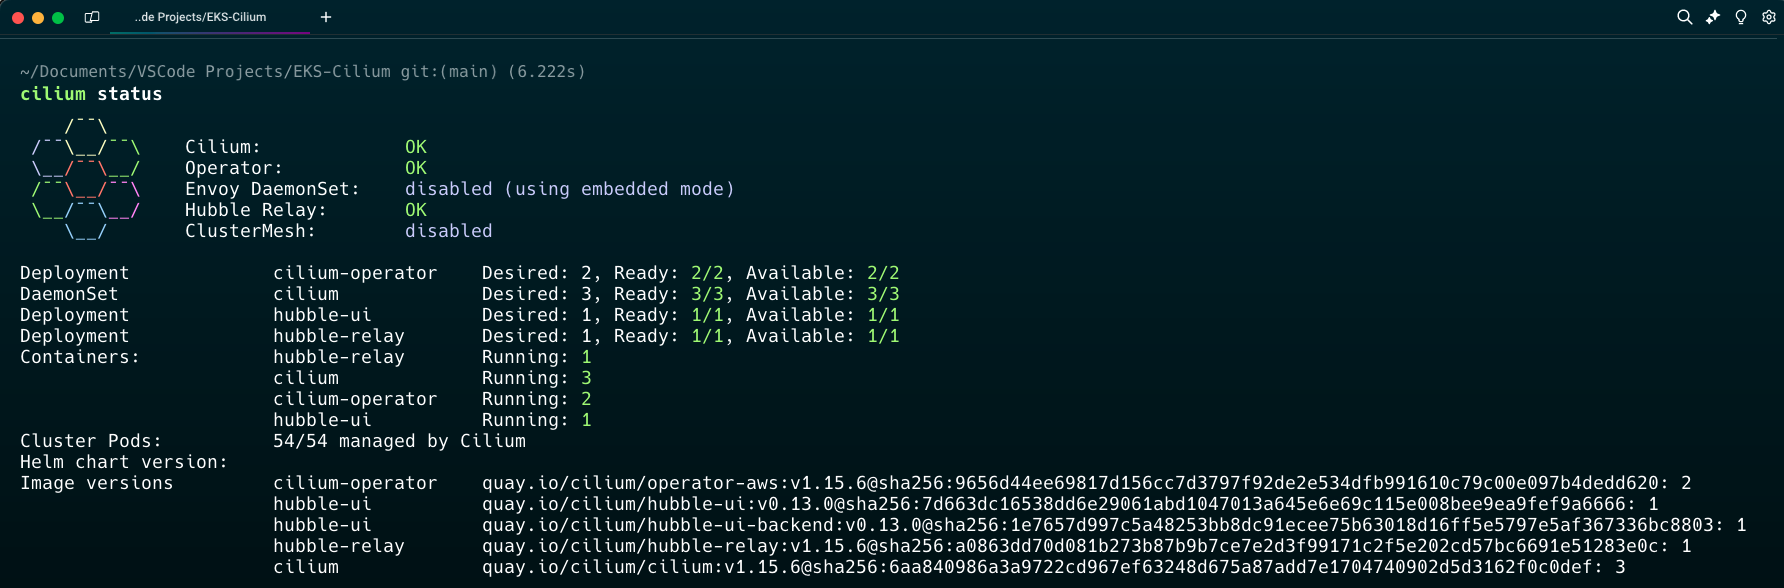Click the 'cilium status' command text
The width and height of the screenshot is (1784, 588).
click(91, 94)
